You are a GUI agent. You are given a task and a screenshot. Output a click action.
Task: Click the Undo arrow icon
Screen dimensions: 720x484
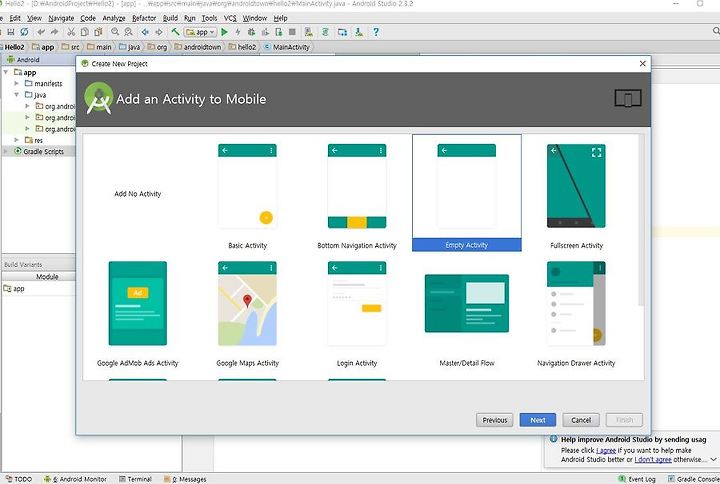coord(41,32)
